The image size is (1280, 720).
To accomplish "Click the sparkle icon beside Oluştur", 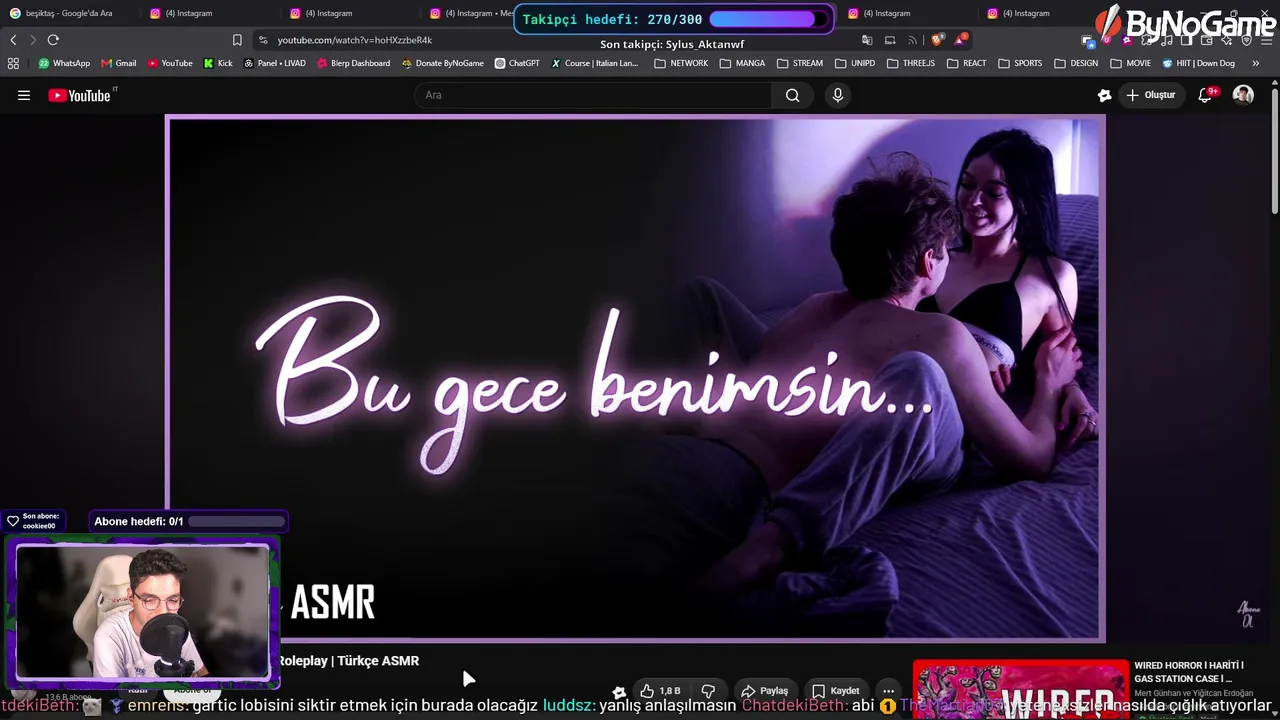I will point(1104,95).
